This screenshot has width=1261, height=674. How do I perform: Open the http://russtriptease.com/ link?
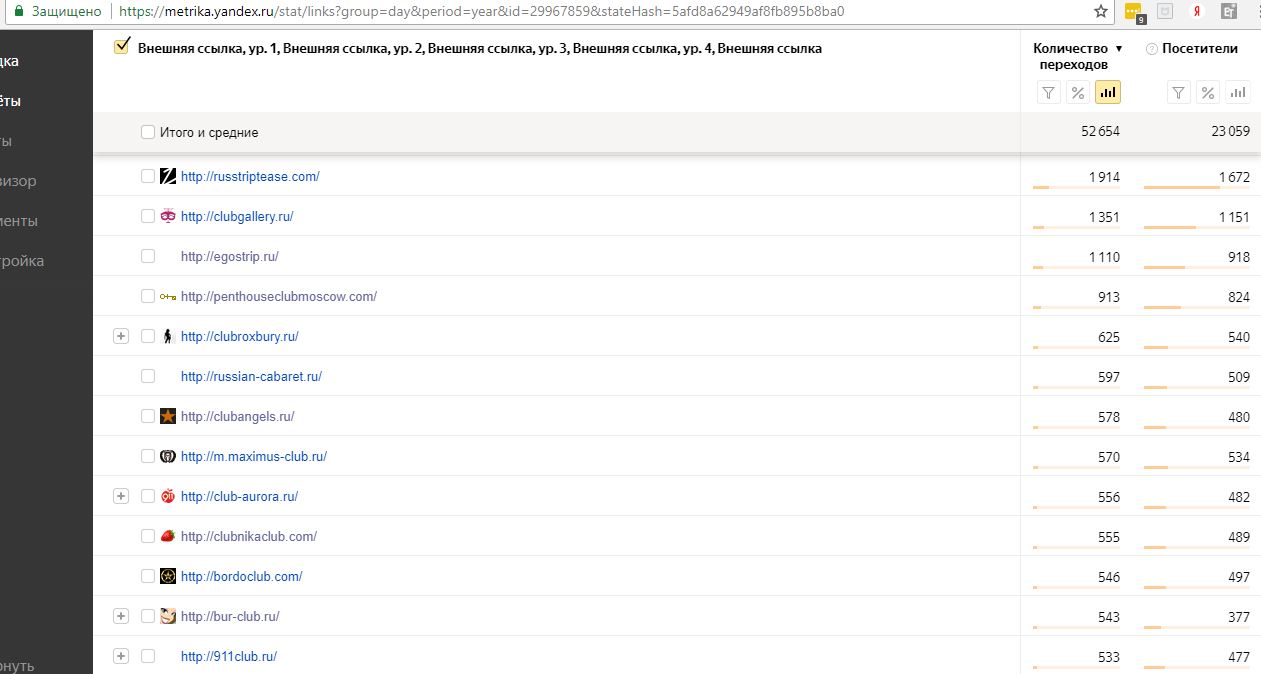[x=250, y=177]
